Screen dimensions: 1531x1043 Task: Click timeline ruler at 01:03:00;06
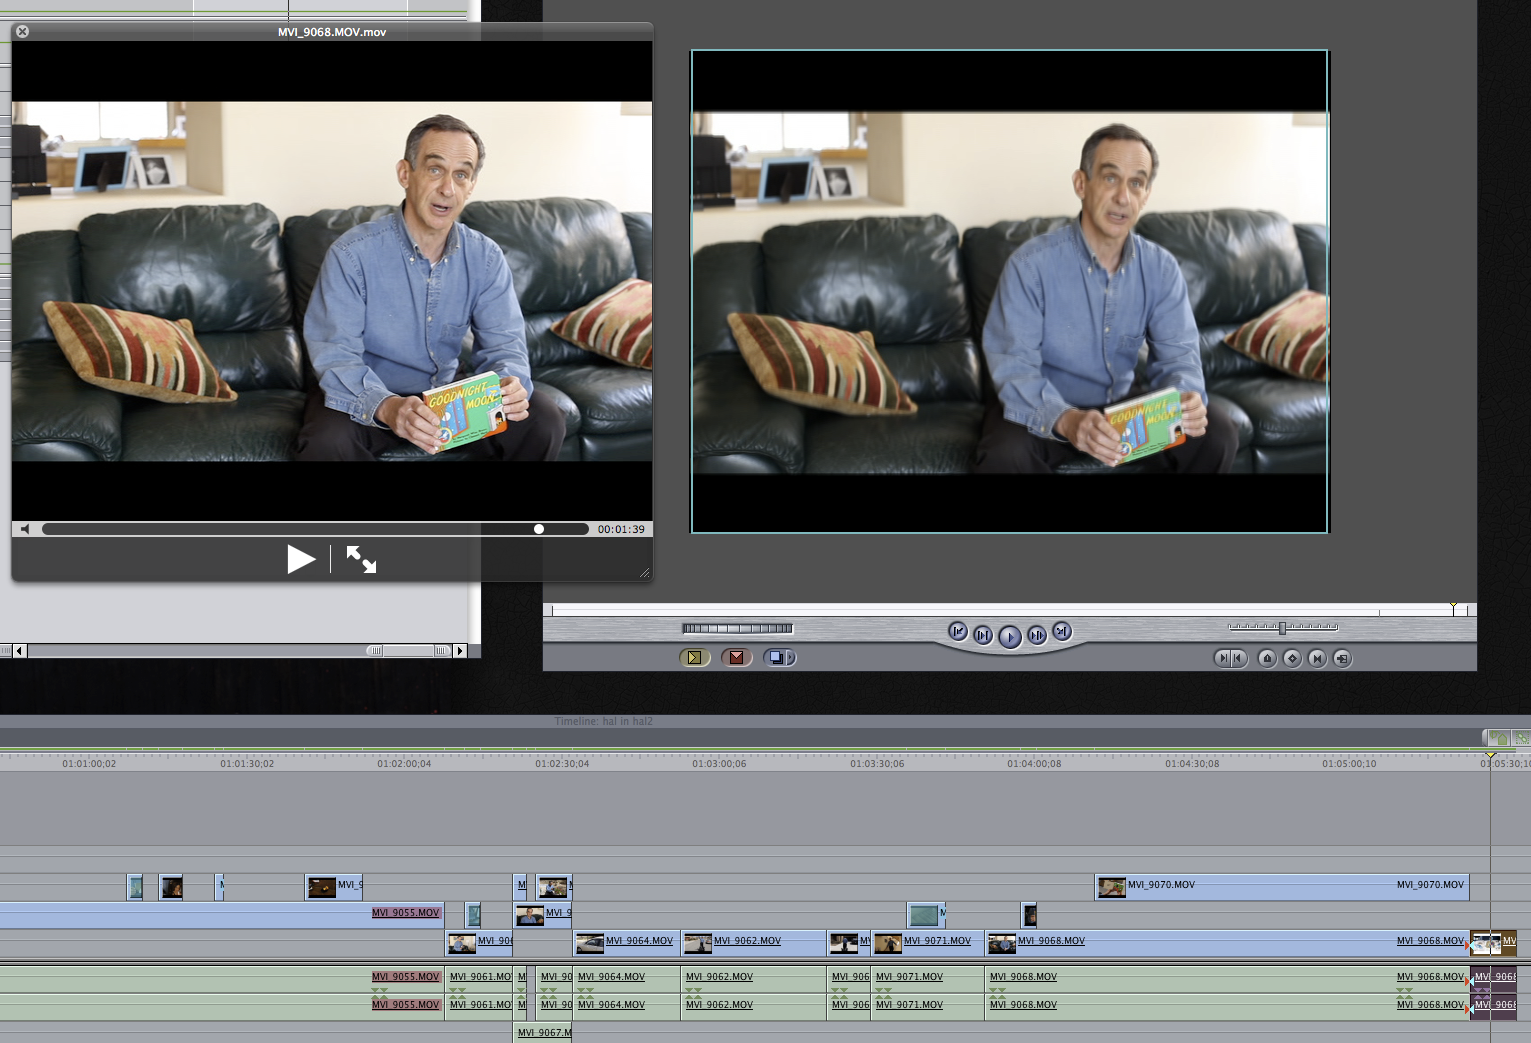[719, 764]
